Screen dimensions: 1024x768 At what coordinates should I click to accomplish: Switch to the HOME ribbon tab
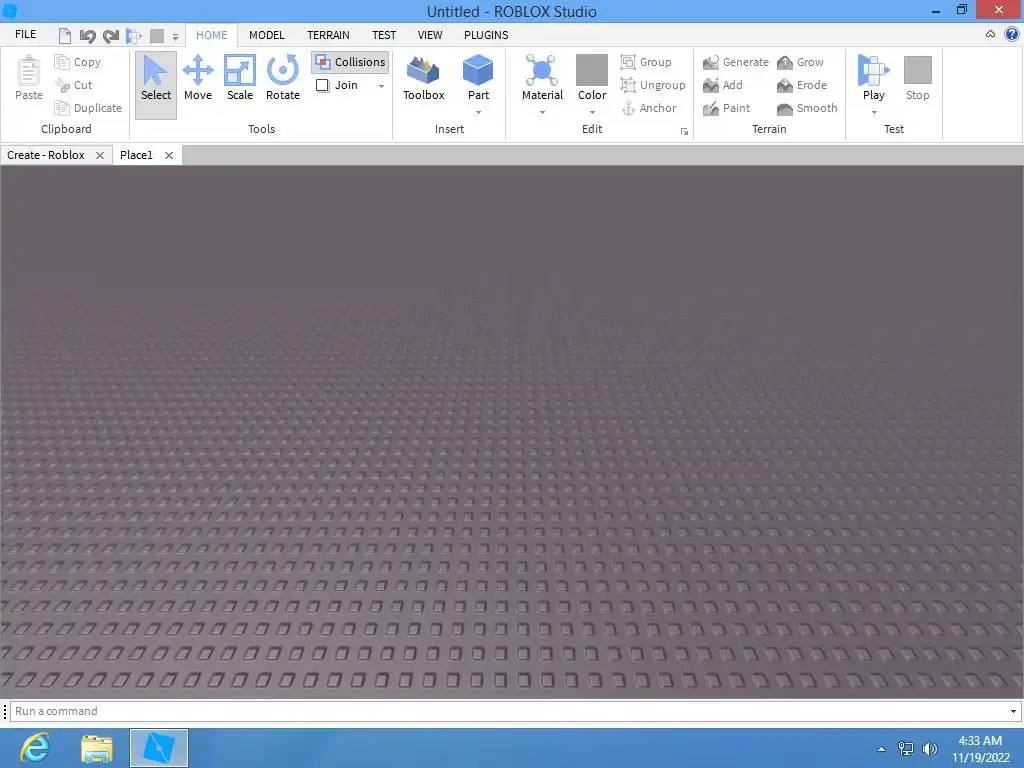coord(212,35)
